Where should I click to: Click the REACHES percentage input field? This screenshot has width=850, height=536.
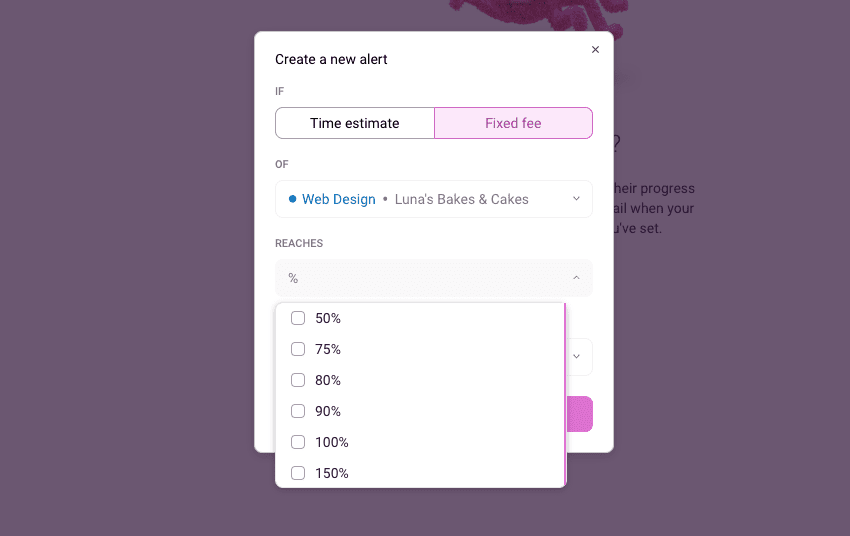point(420,278)
